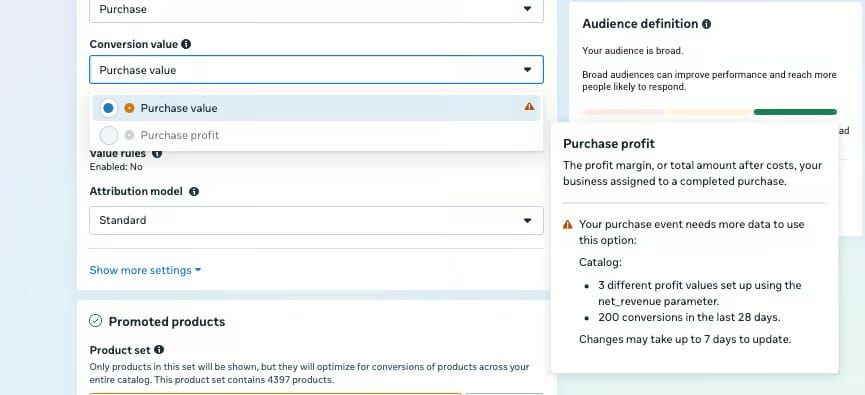Viewport: 865px width, 395px height.
Task: Click the Attribution model info icon
Action: (194, 191)
